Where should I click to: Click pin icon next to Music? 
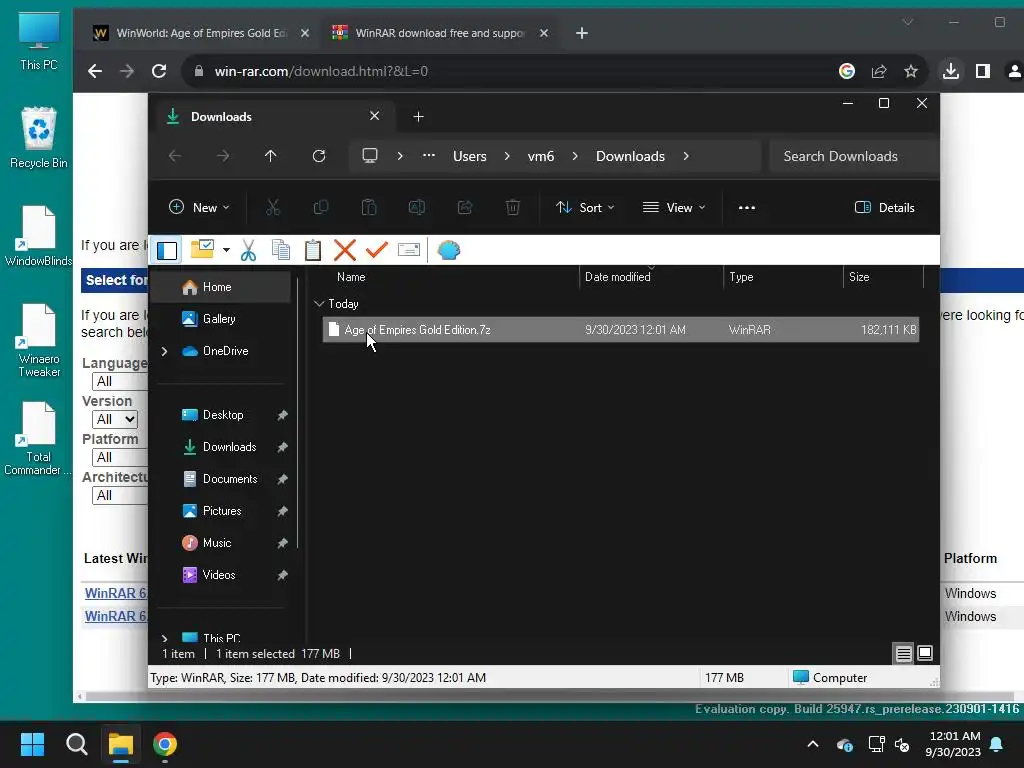pos(282,543)
